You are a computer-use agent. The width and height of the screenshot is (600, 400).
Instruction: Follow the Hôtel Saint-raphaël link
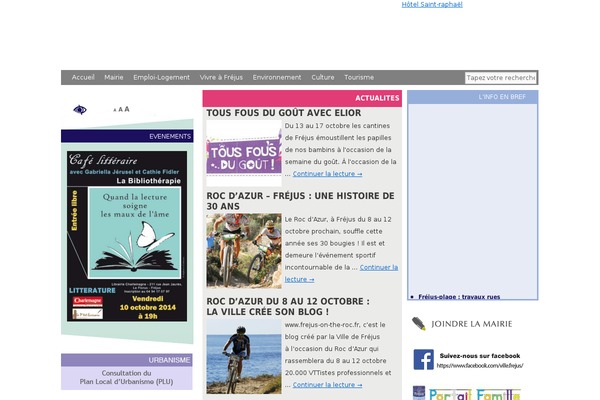[432, 5]
